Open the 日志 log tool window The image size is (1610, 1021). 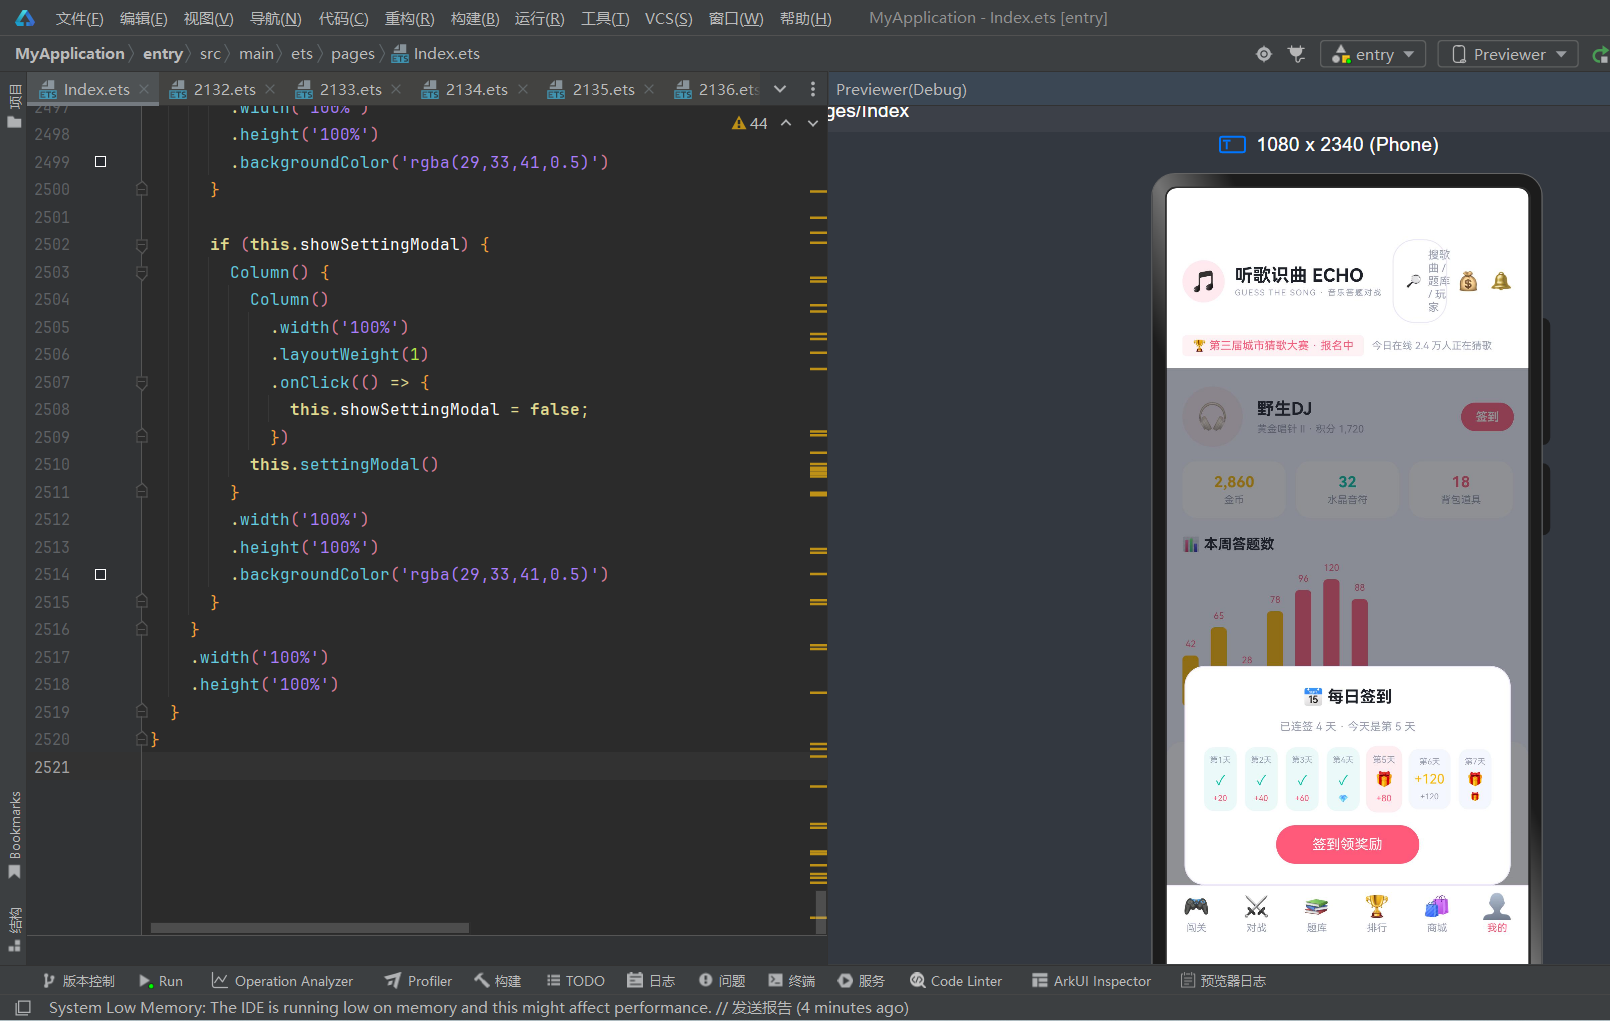coord(651,981)
